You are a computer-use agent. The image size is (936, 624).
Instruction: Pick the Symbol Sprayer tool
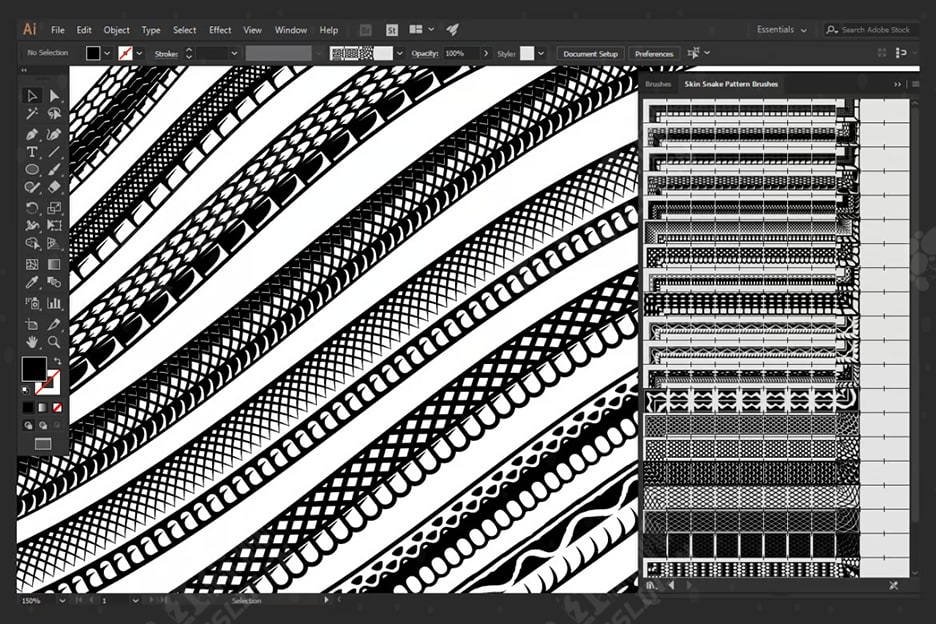click(32, 303)
